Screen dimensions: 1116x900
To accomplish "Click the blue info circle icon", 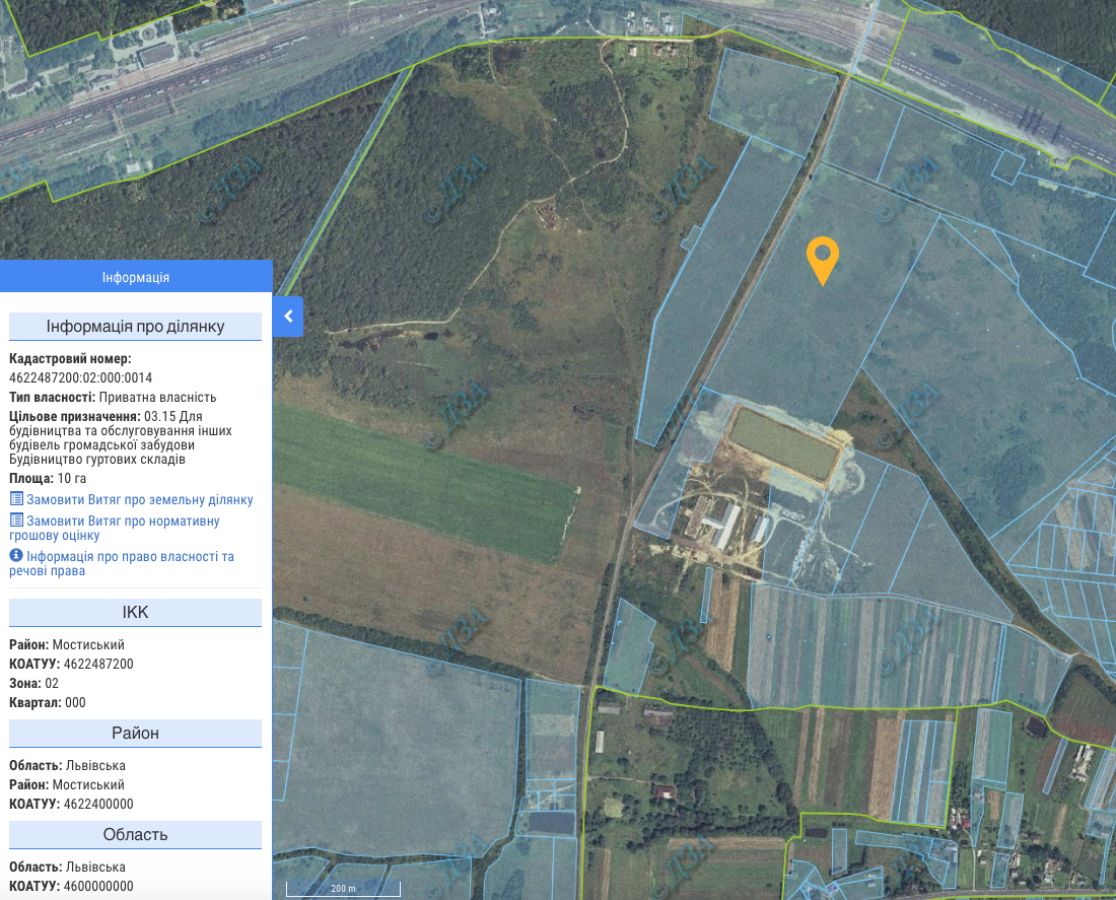I will pyautogui.click(x=16, y=556).
